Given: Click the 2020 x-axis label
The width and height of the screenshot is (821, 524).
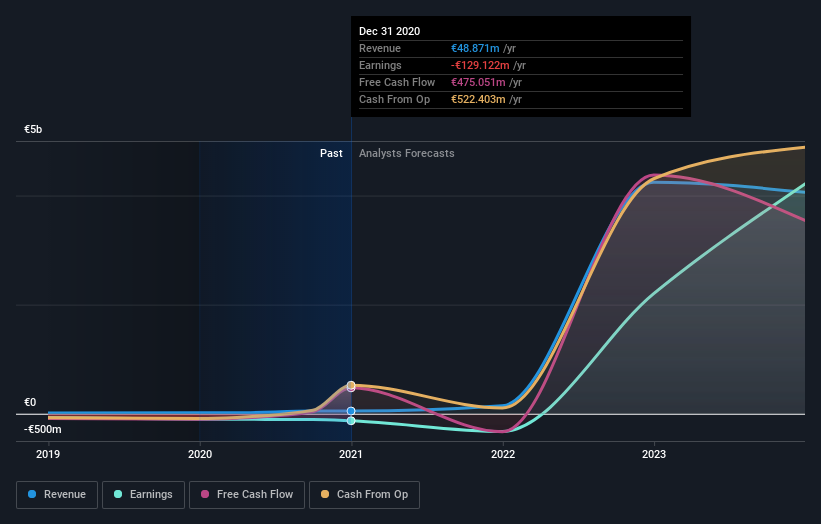Looking at the screenshot, I should pos(200,454).
